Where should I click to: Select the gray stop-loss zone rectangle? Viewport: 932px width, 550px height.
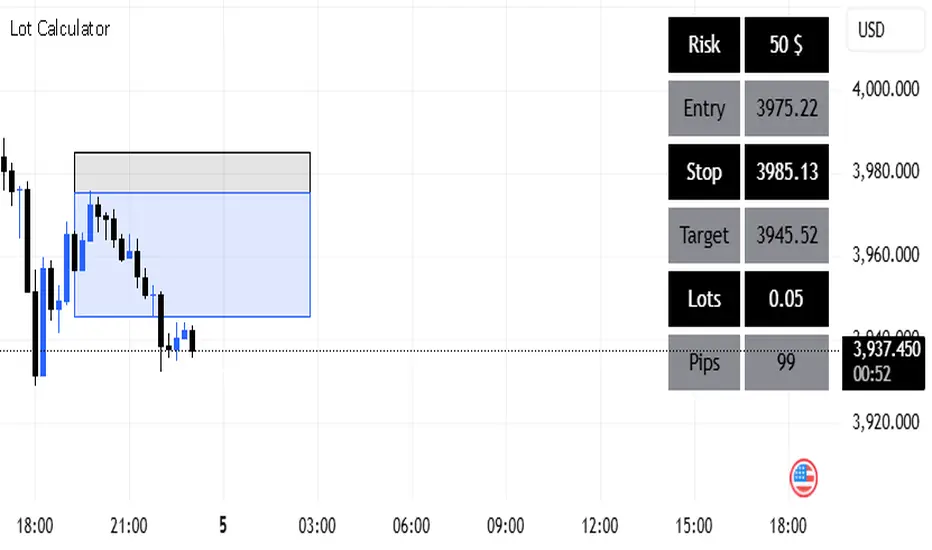point(192,171)
